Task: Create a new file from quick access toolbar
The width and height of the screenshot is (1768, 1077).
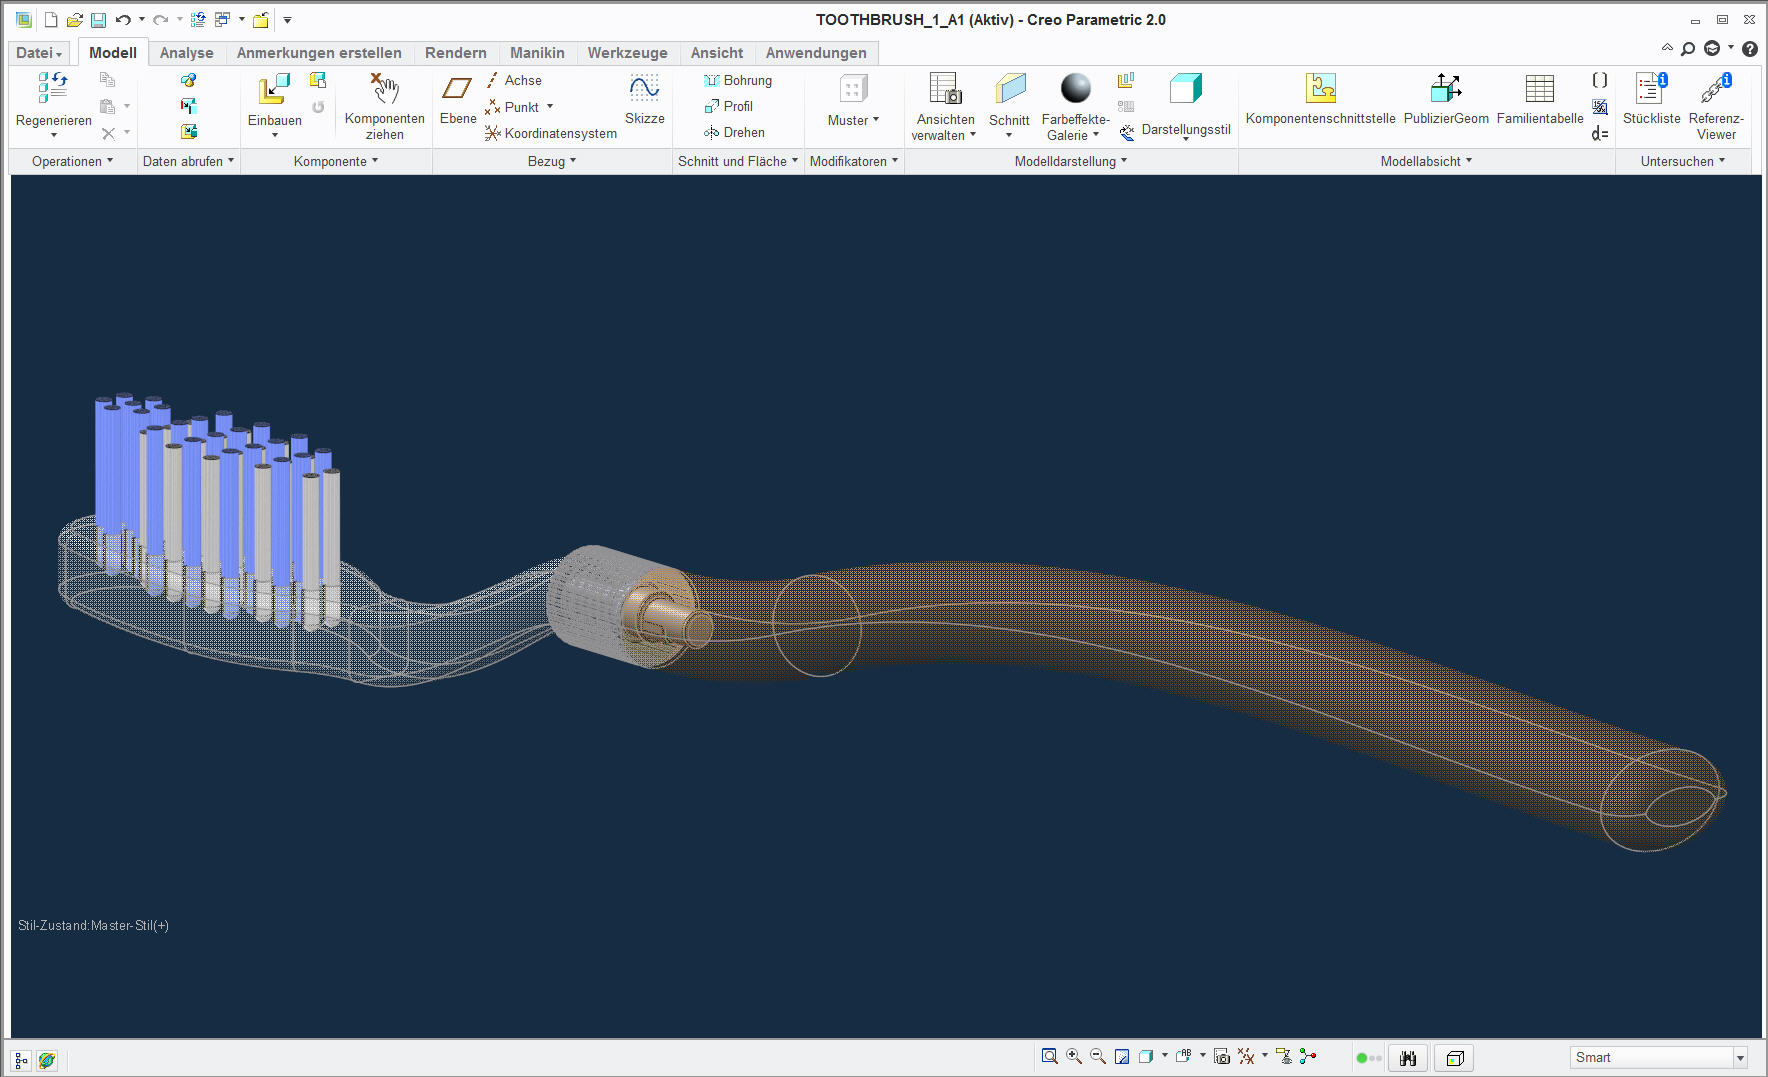Action: coord(51,20)
